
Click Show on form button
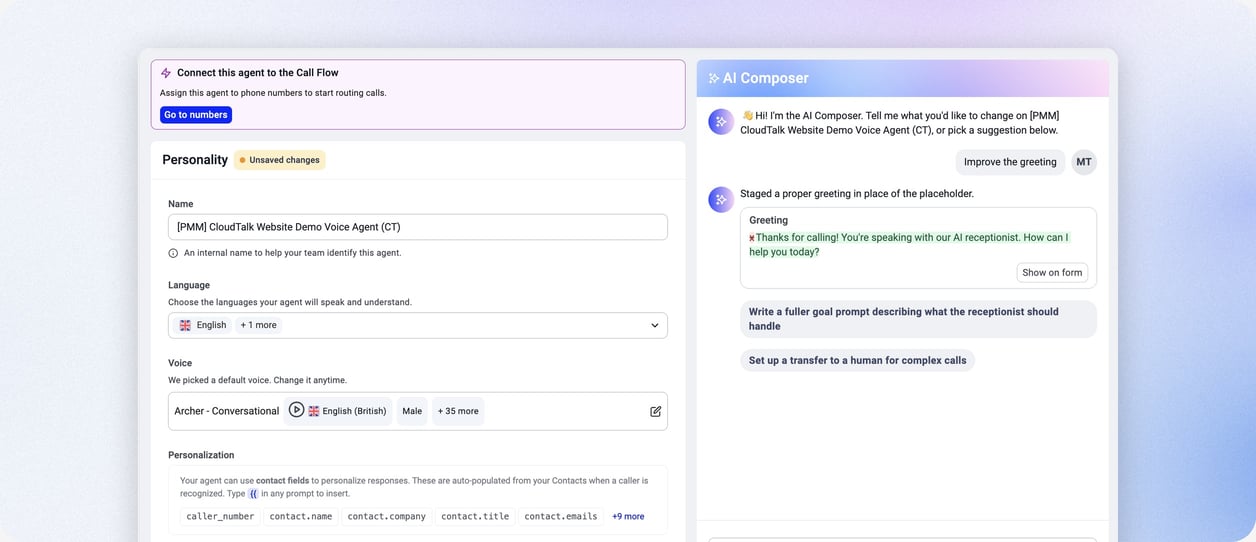(x=1052, y=273)
